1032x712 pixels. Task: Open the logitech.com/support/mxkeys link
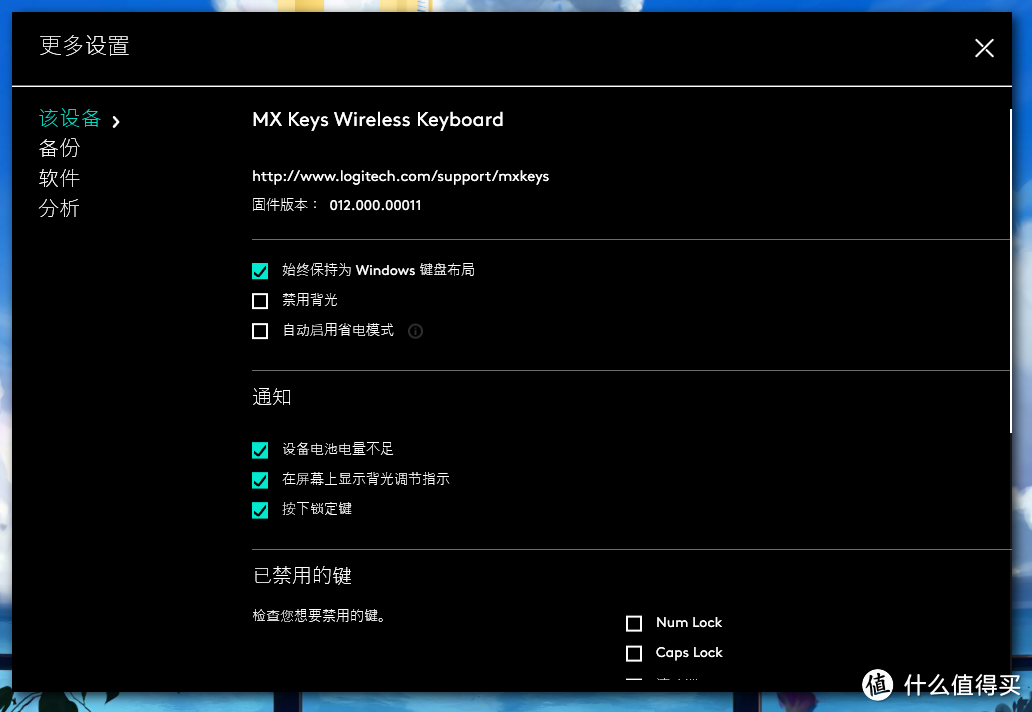point(400,176)
